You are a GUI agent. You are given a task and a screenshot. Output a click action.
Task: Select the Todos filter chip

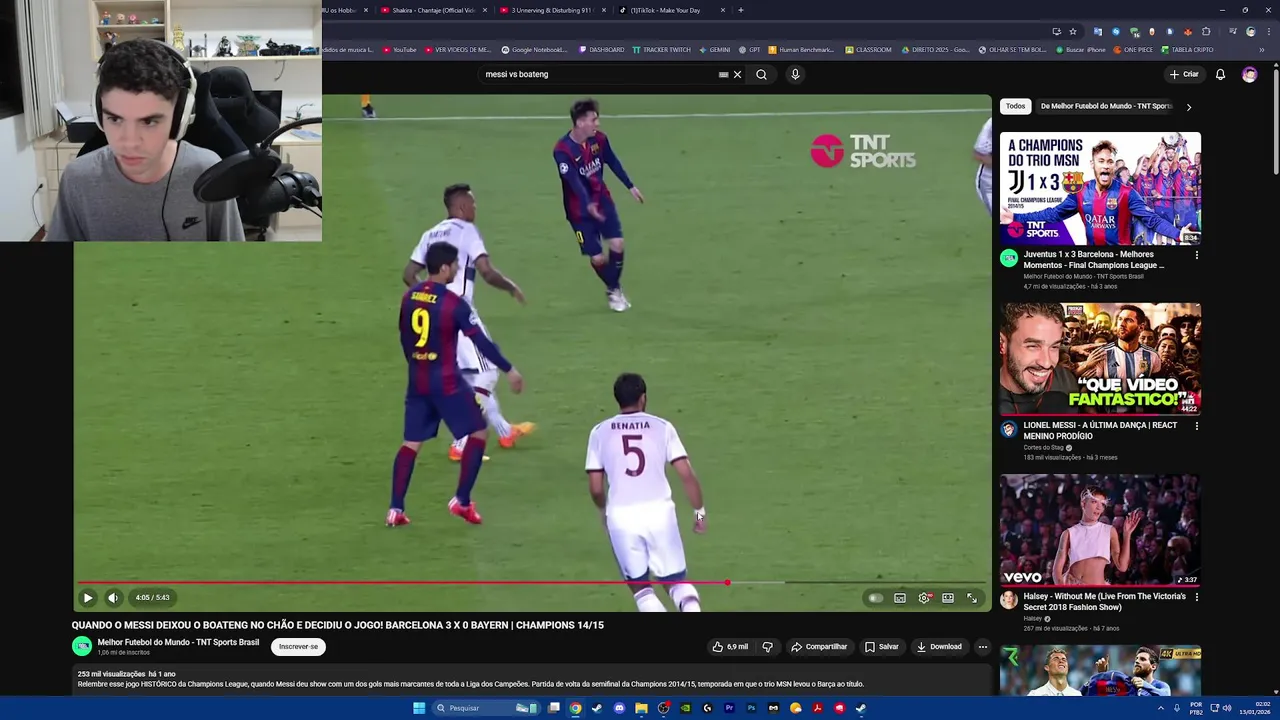point(1016,106)
